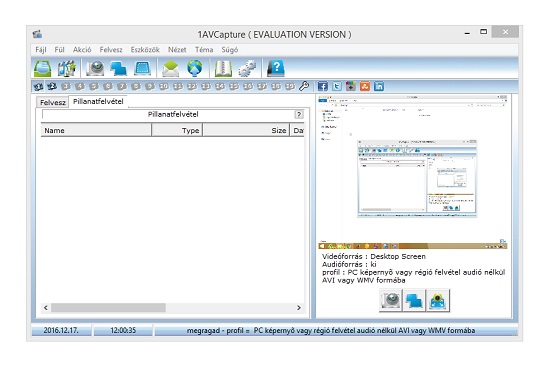Sort list by the Name column header

click(96, 131)
